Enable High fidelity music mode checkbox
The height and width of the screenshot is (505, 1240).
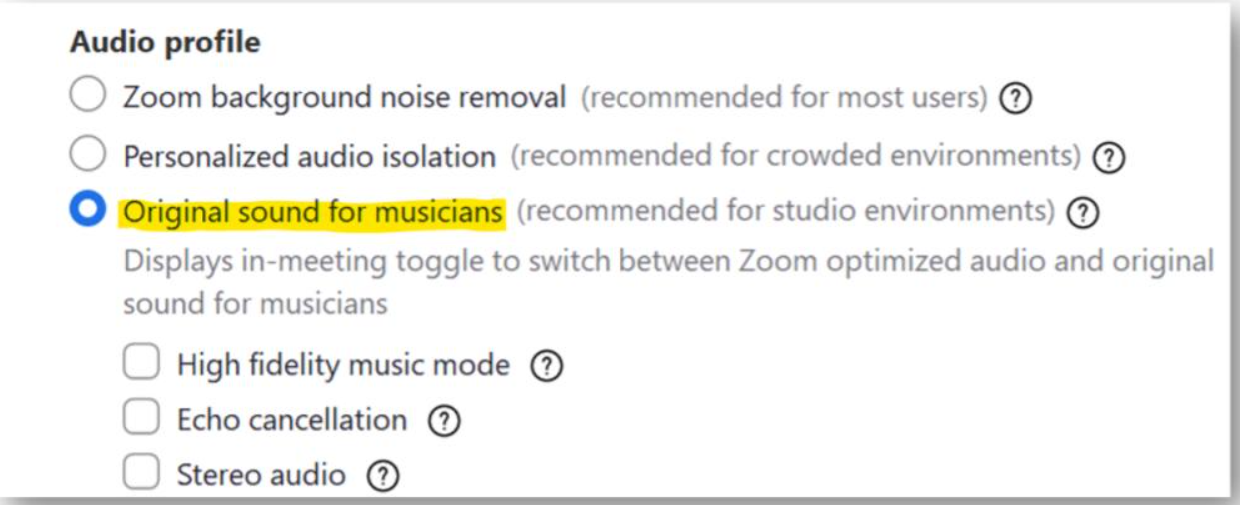[141, 364]
